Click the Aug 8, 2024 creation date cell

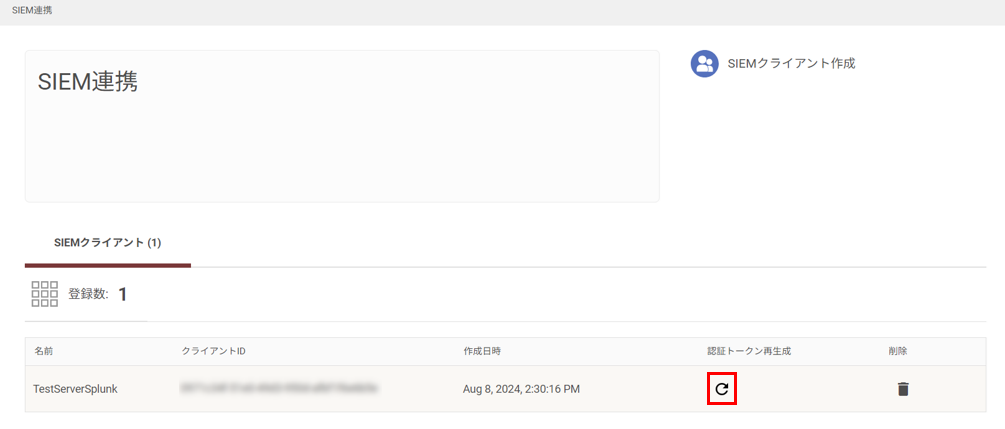coord(521,389)
